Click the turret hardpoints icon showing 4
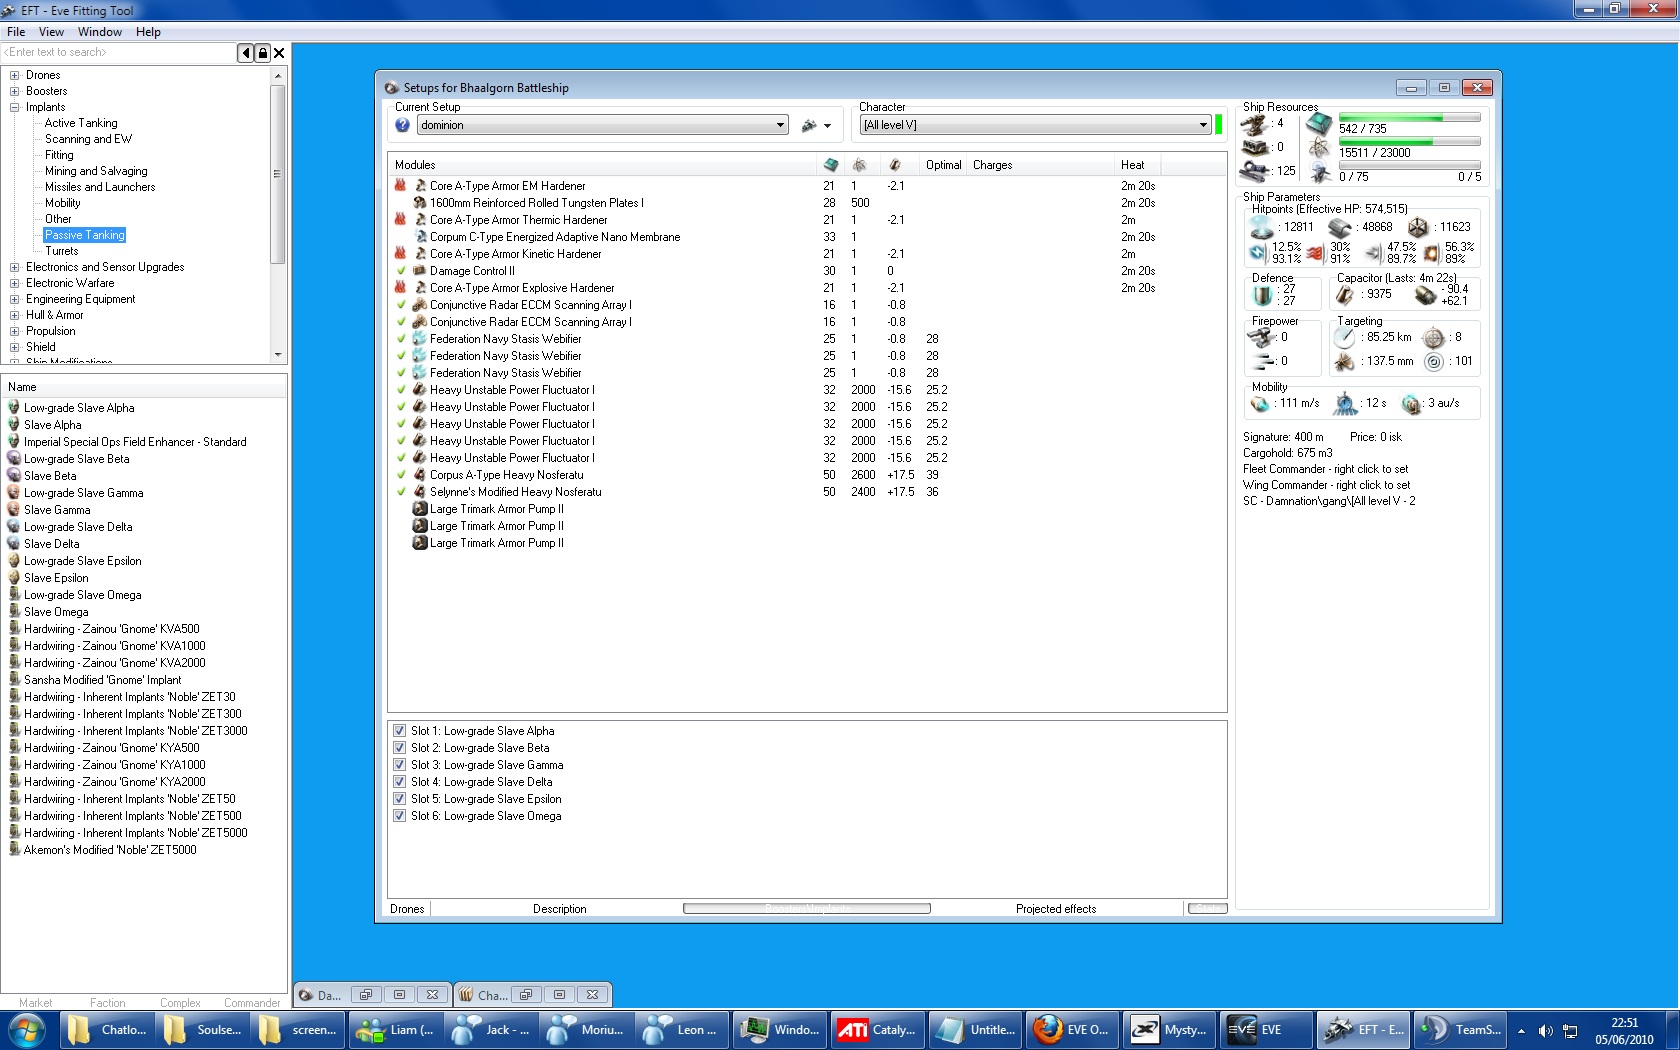Image resolution: width=1680 pixels, height=1050 pixels. click(1255, 124)
